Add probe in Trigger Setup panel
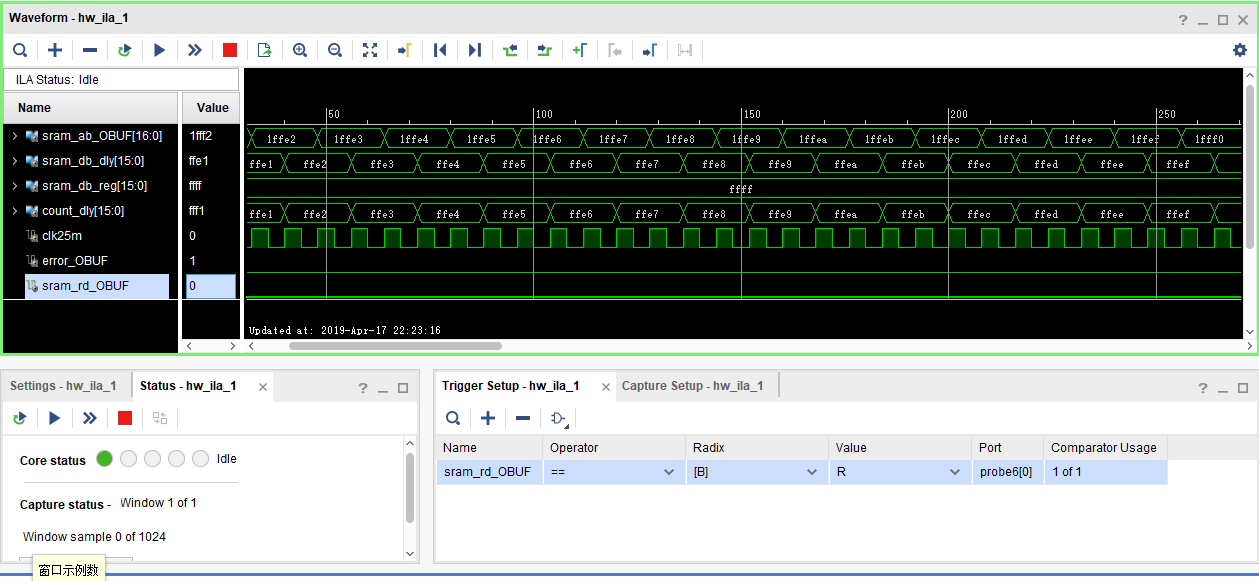The image size is (1259, 581). (x=488, y=418)
